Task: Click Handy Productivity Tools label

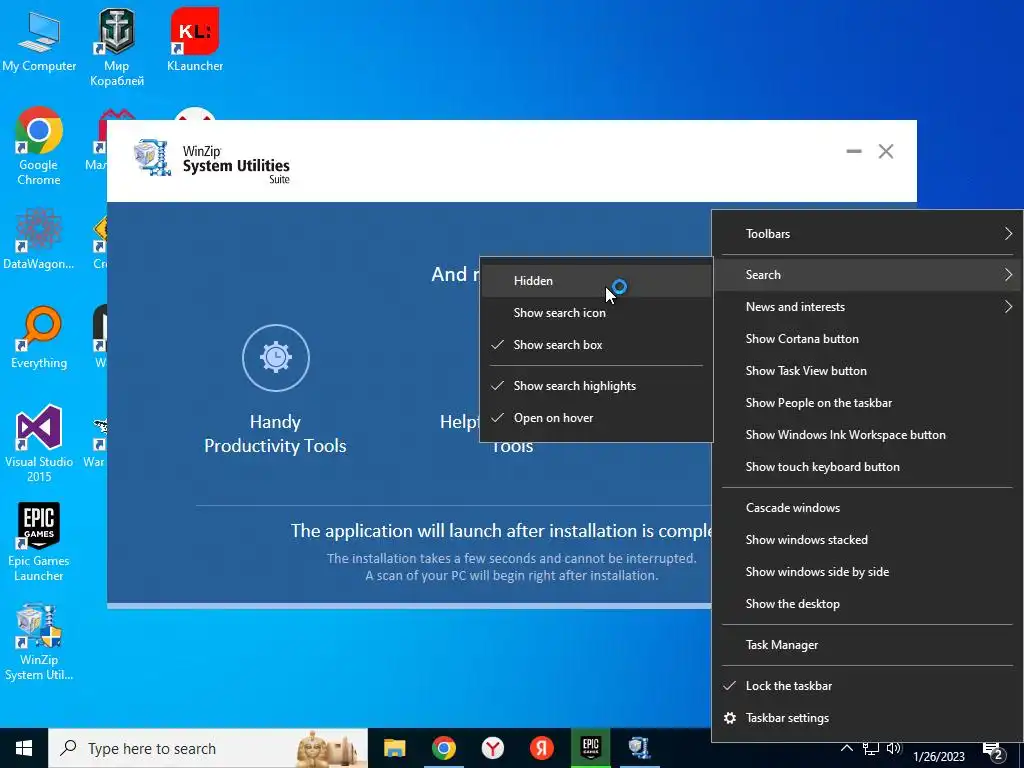Action: click(x=275, y=434)
